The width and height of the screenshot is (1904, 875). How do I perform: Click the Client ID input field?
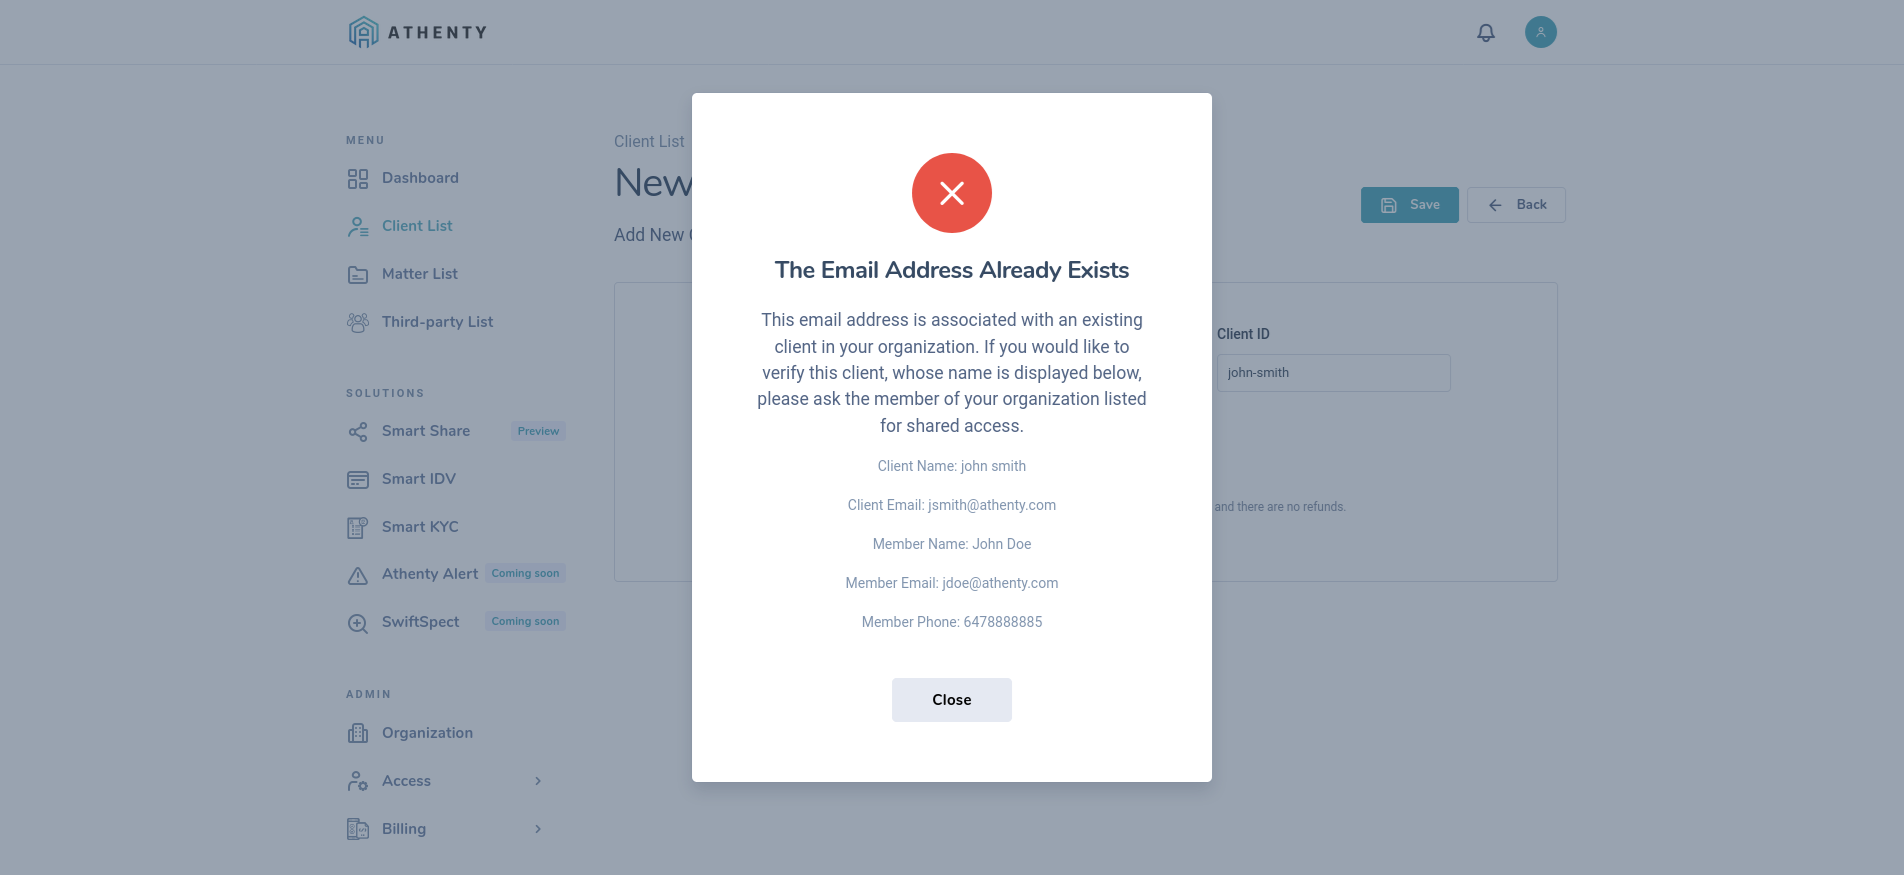click(1333, 372)
